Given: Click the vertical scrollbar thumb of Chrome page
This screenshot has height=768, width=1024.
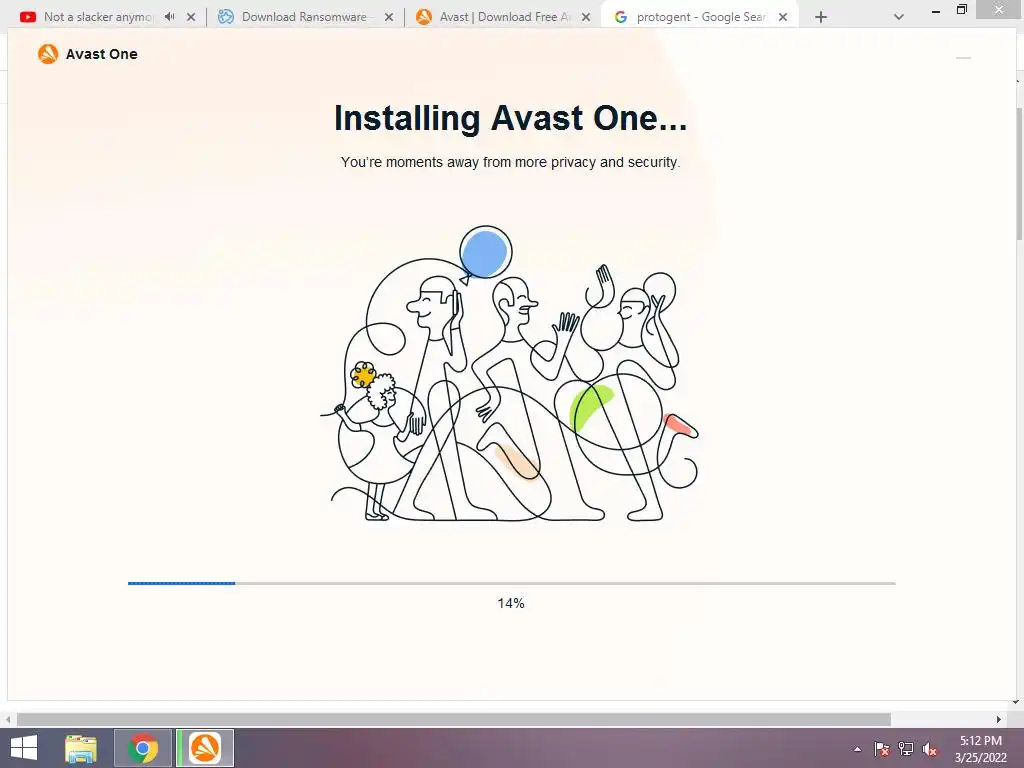Looking at the screenshot, I should tap(1019, 174).
